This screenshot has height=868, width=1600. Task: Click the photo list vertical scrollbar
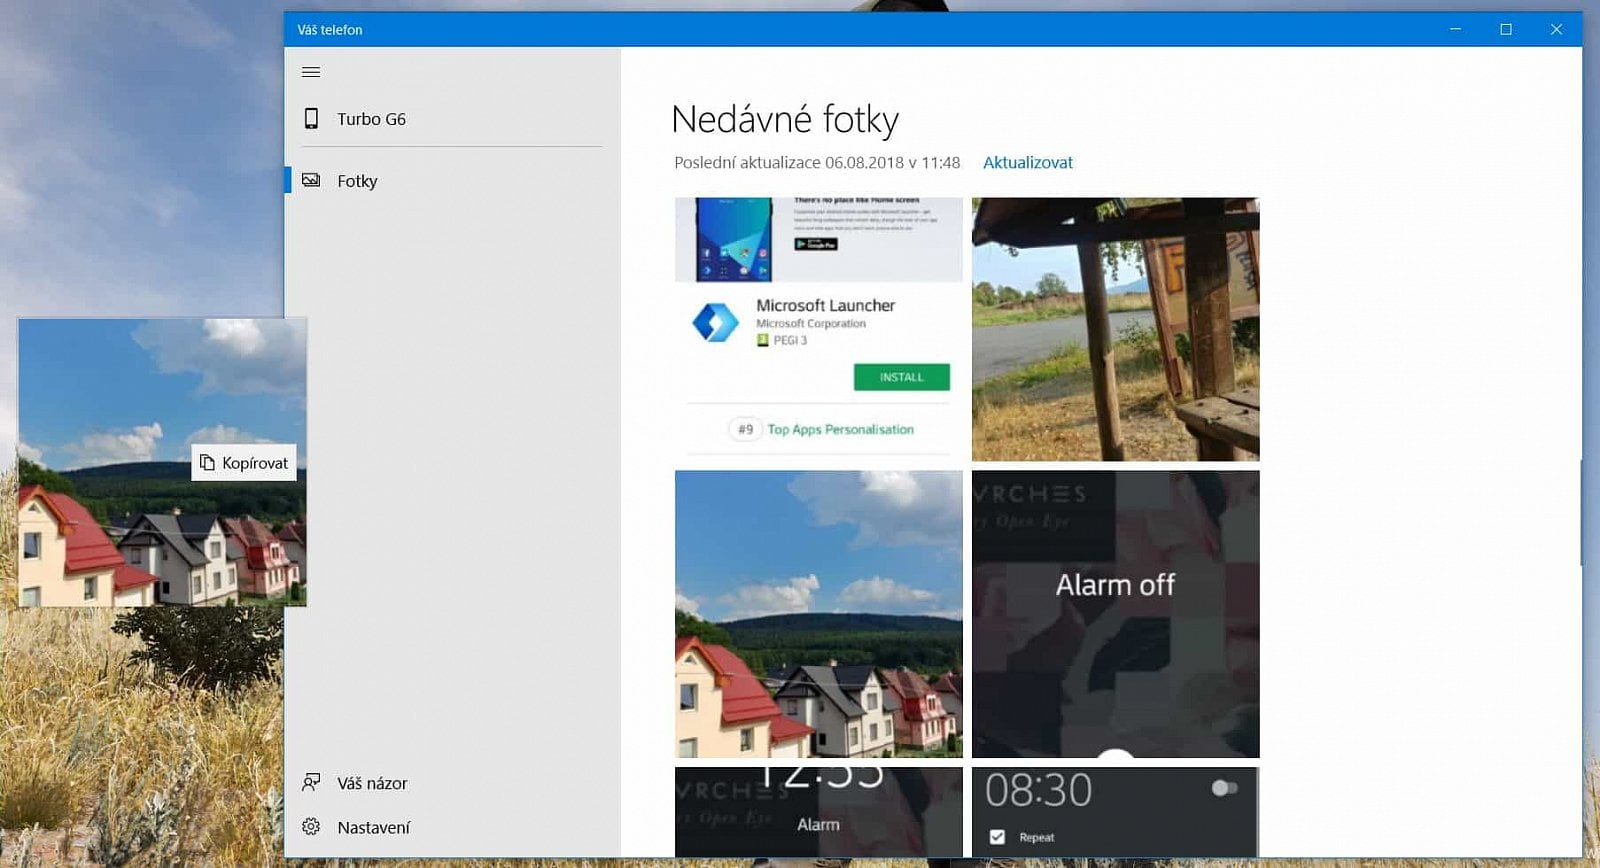[x=1580, y=513]
